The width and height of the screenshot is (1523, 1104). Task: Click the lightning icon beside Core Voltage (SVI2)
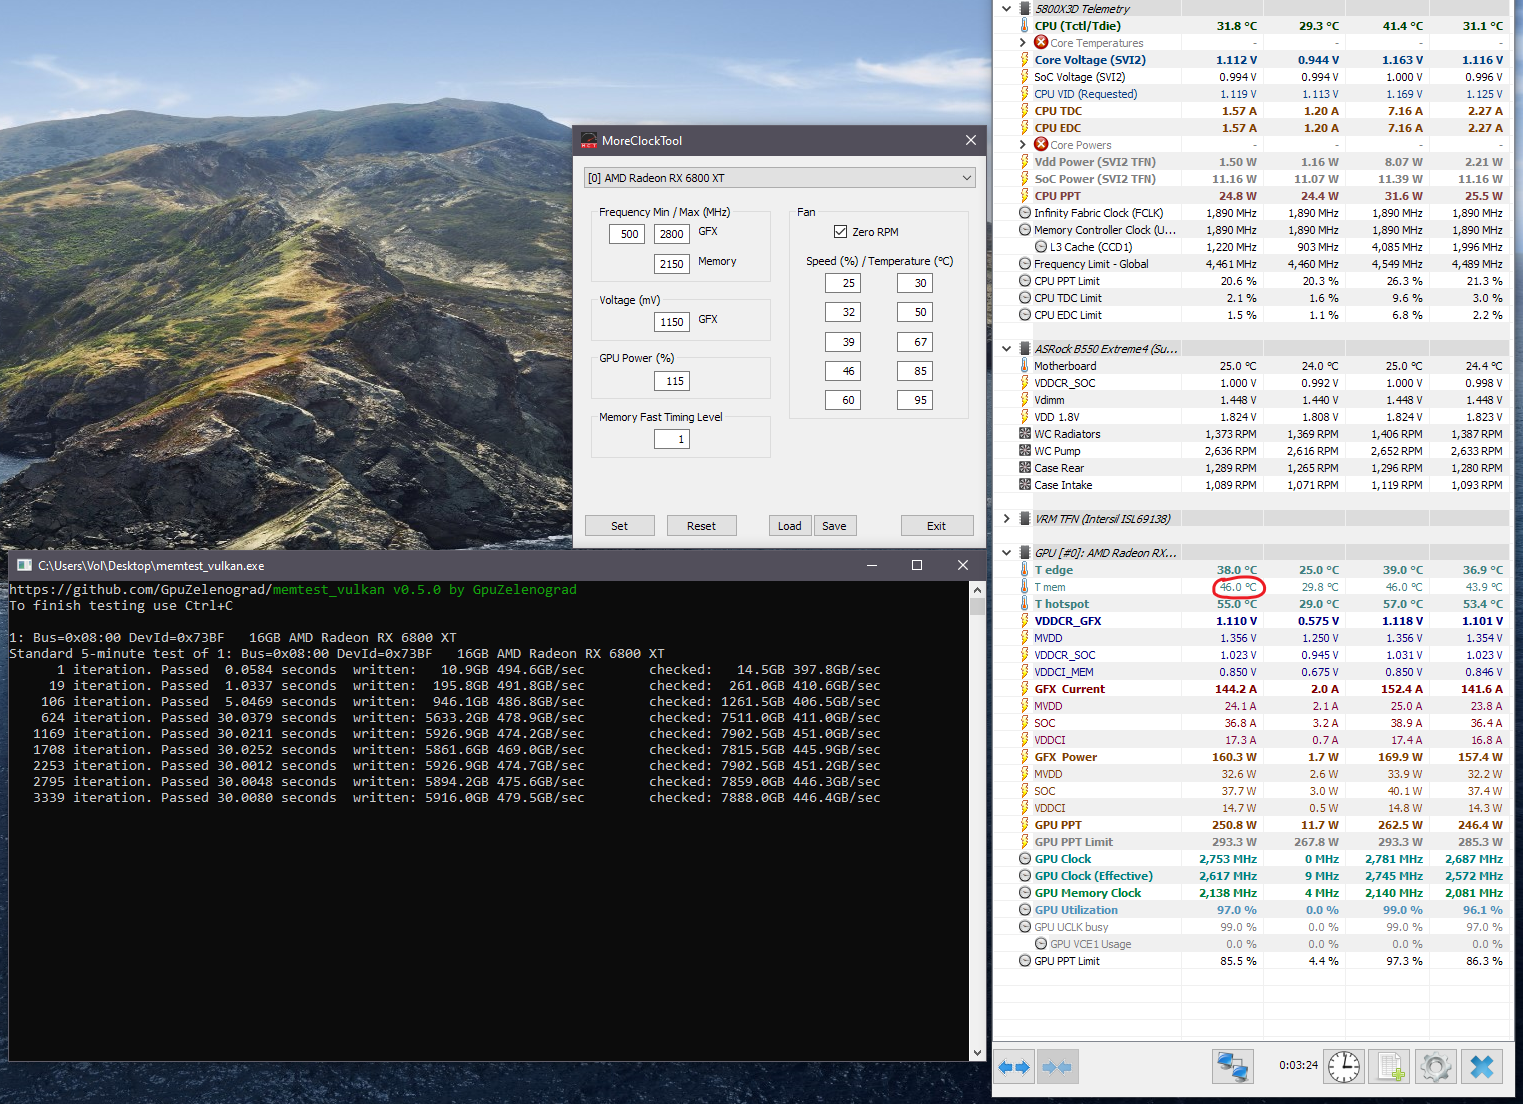point(1024,60)
